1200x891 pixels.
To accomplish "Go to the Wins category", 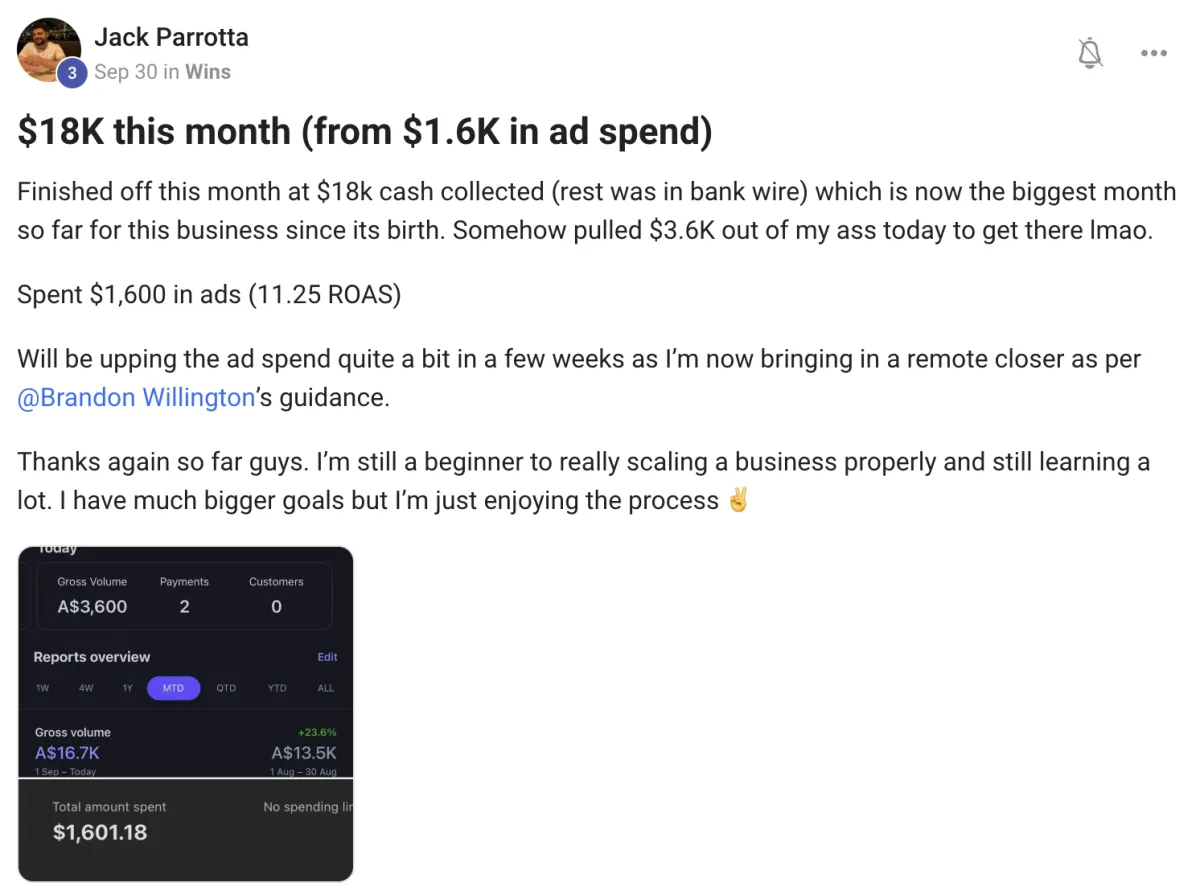I will 207,72.
